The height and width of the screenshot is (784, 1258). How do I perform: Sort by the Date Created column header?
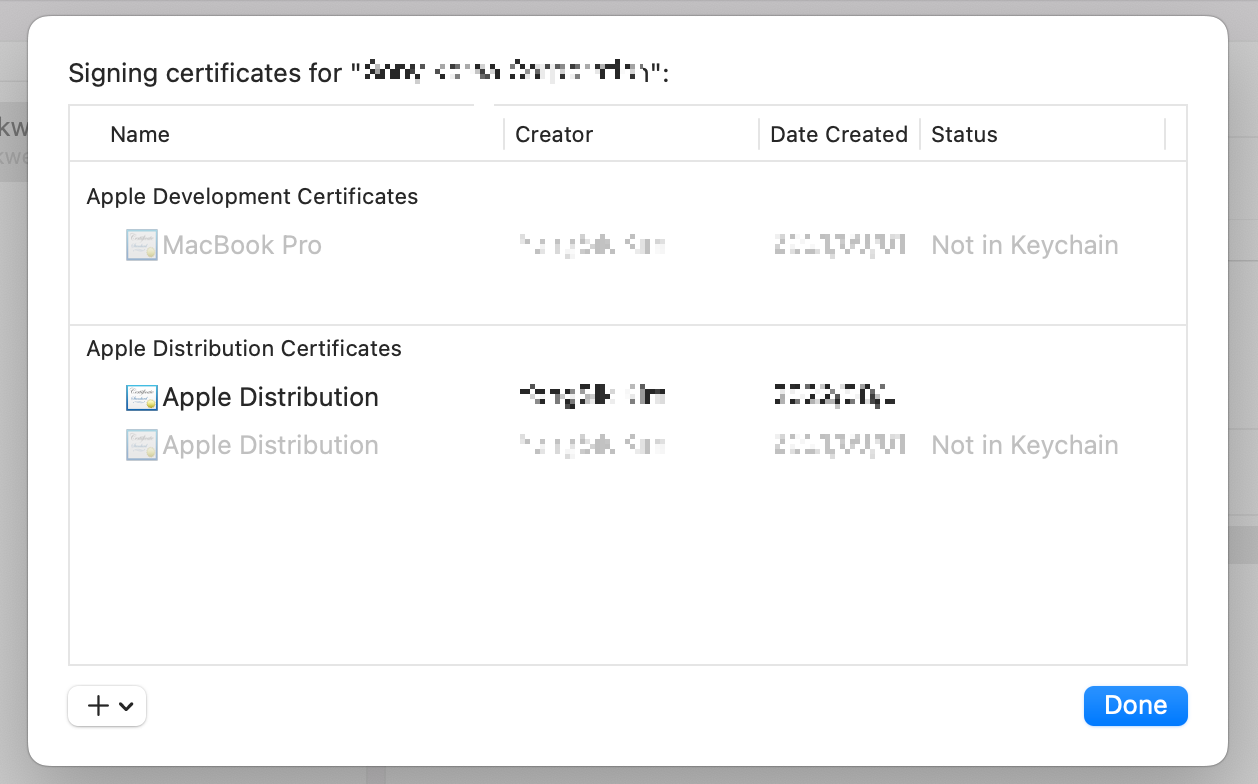coord(838,135)
